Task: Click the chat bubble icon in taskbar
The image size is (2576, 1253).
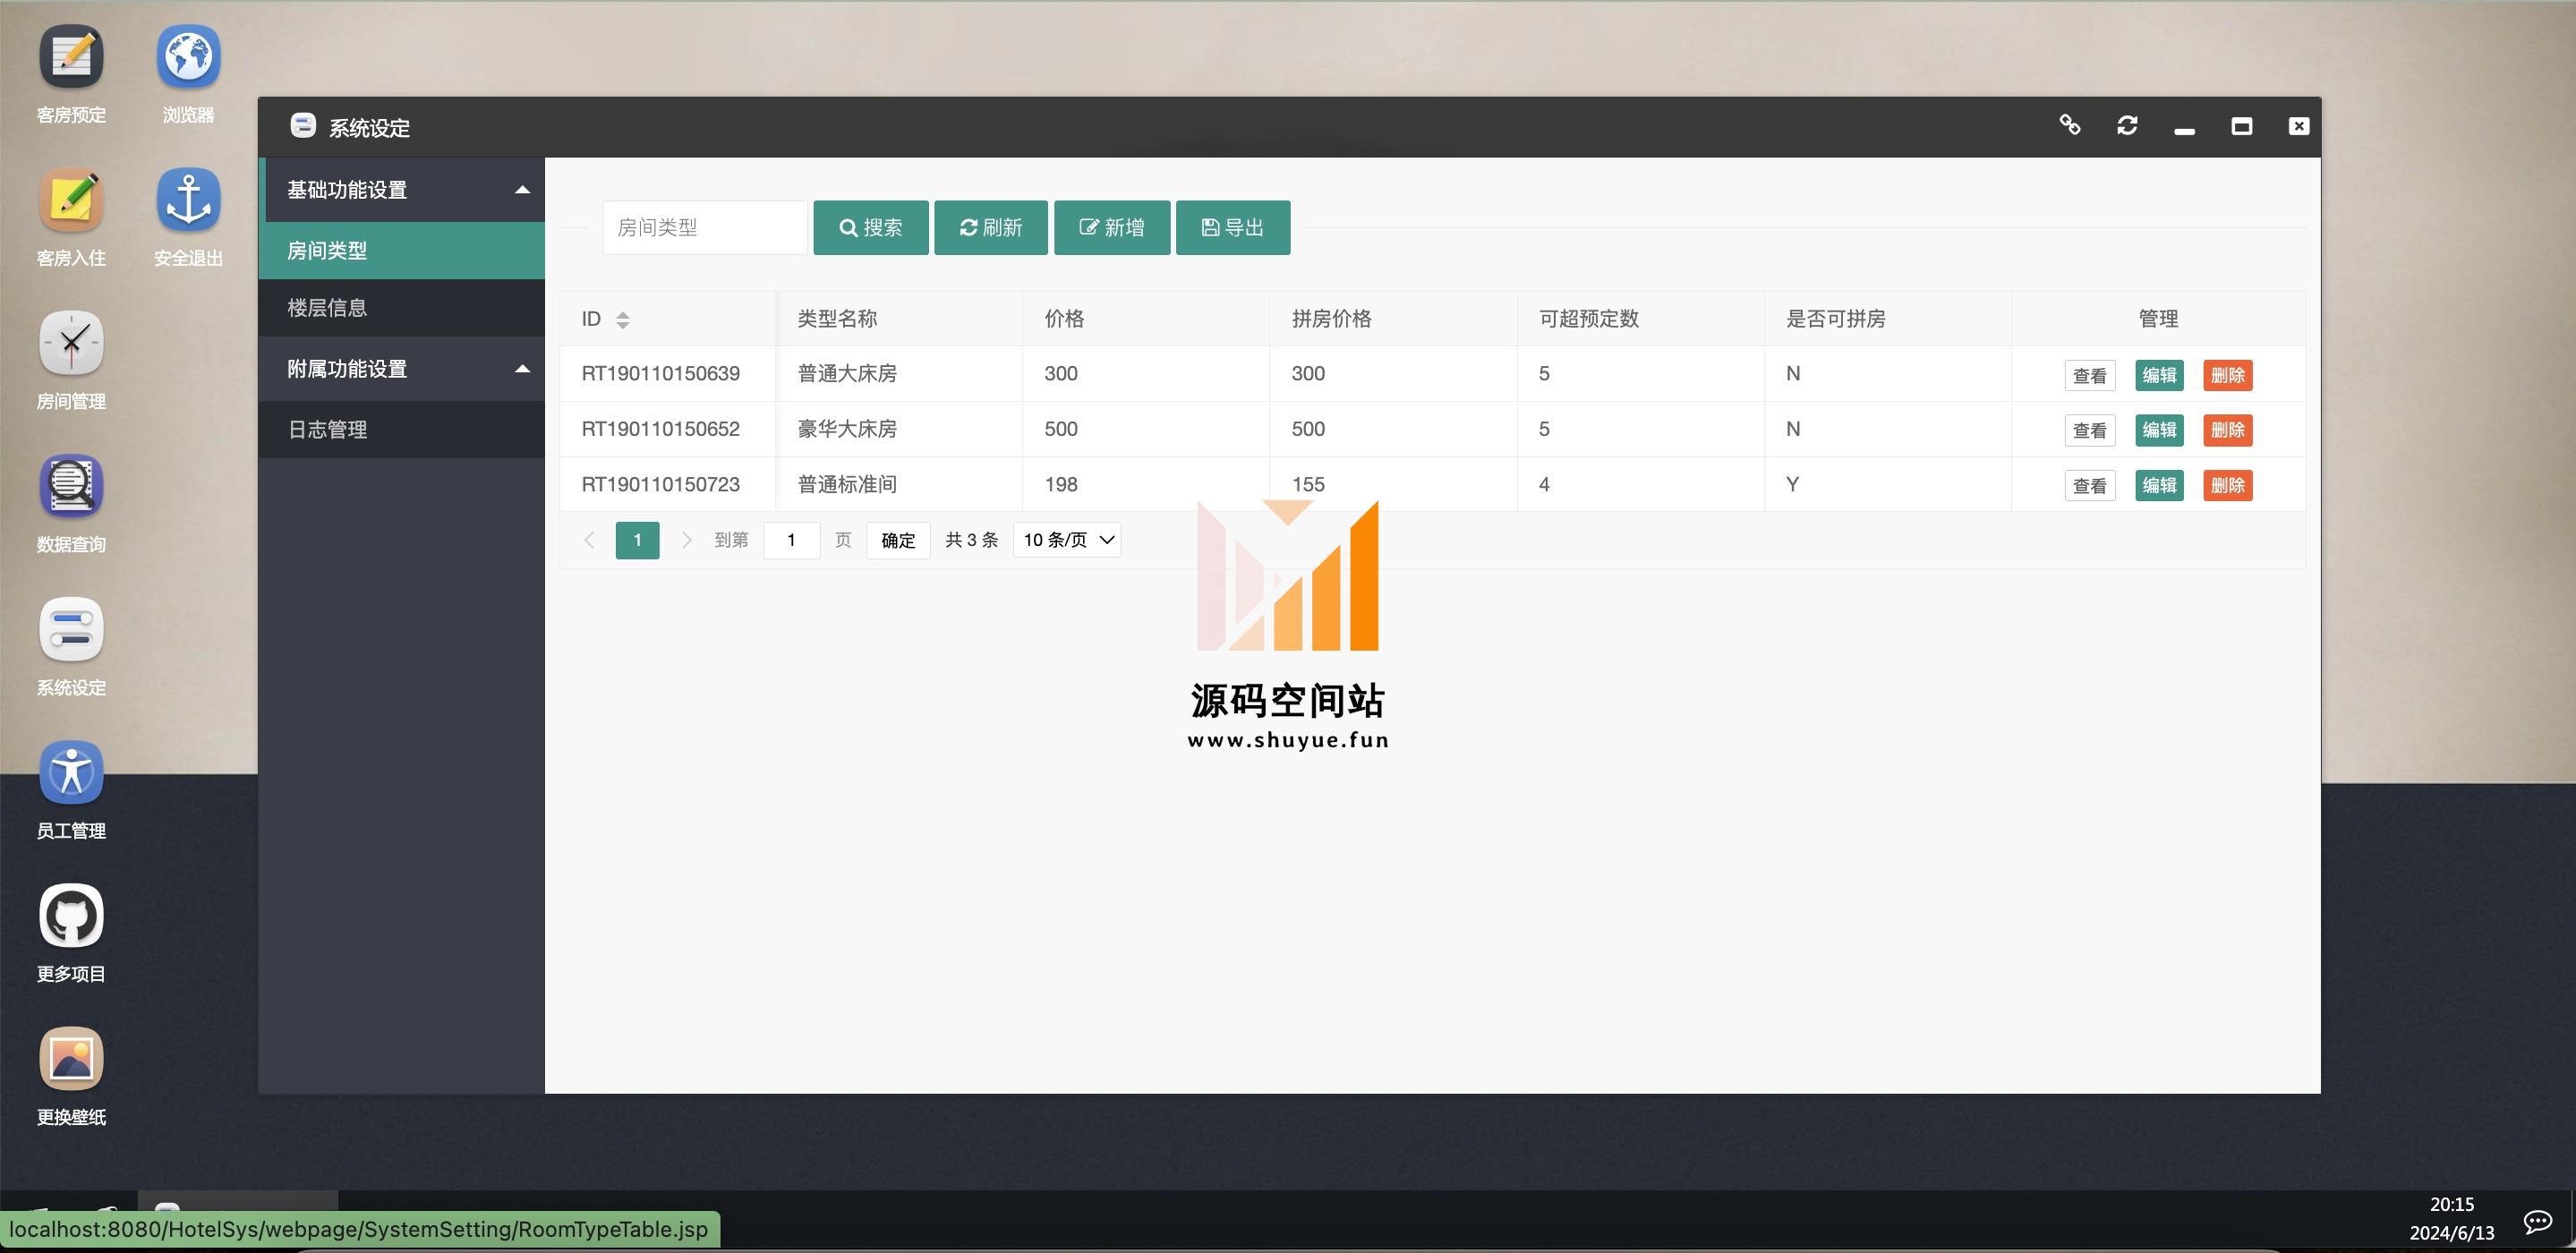Action: tap(2538, 1220)
